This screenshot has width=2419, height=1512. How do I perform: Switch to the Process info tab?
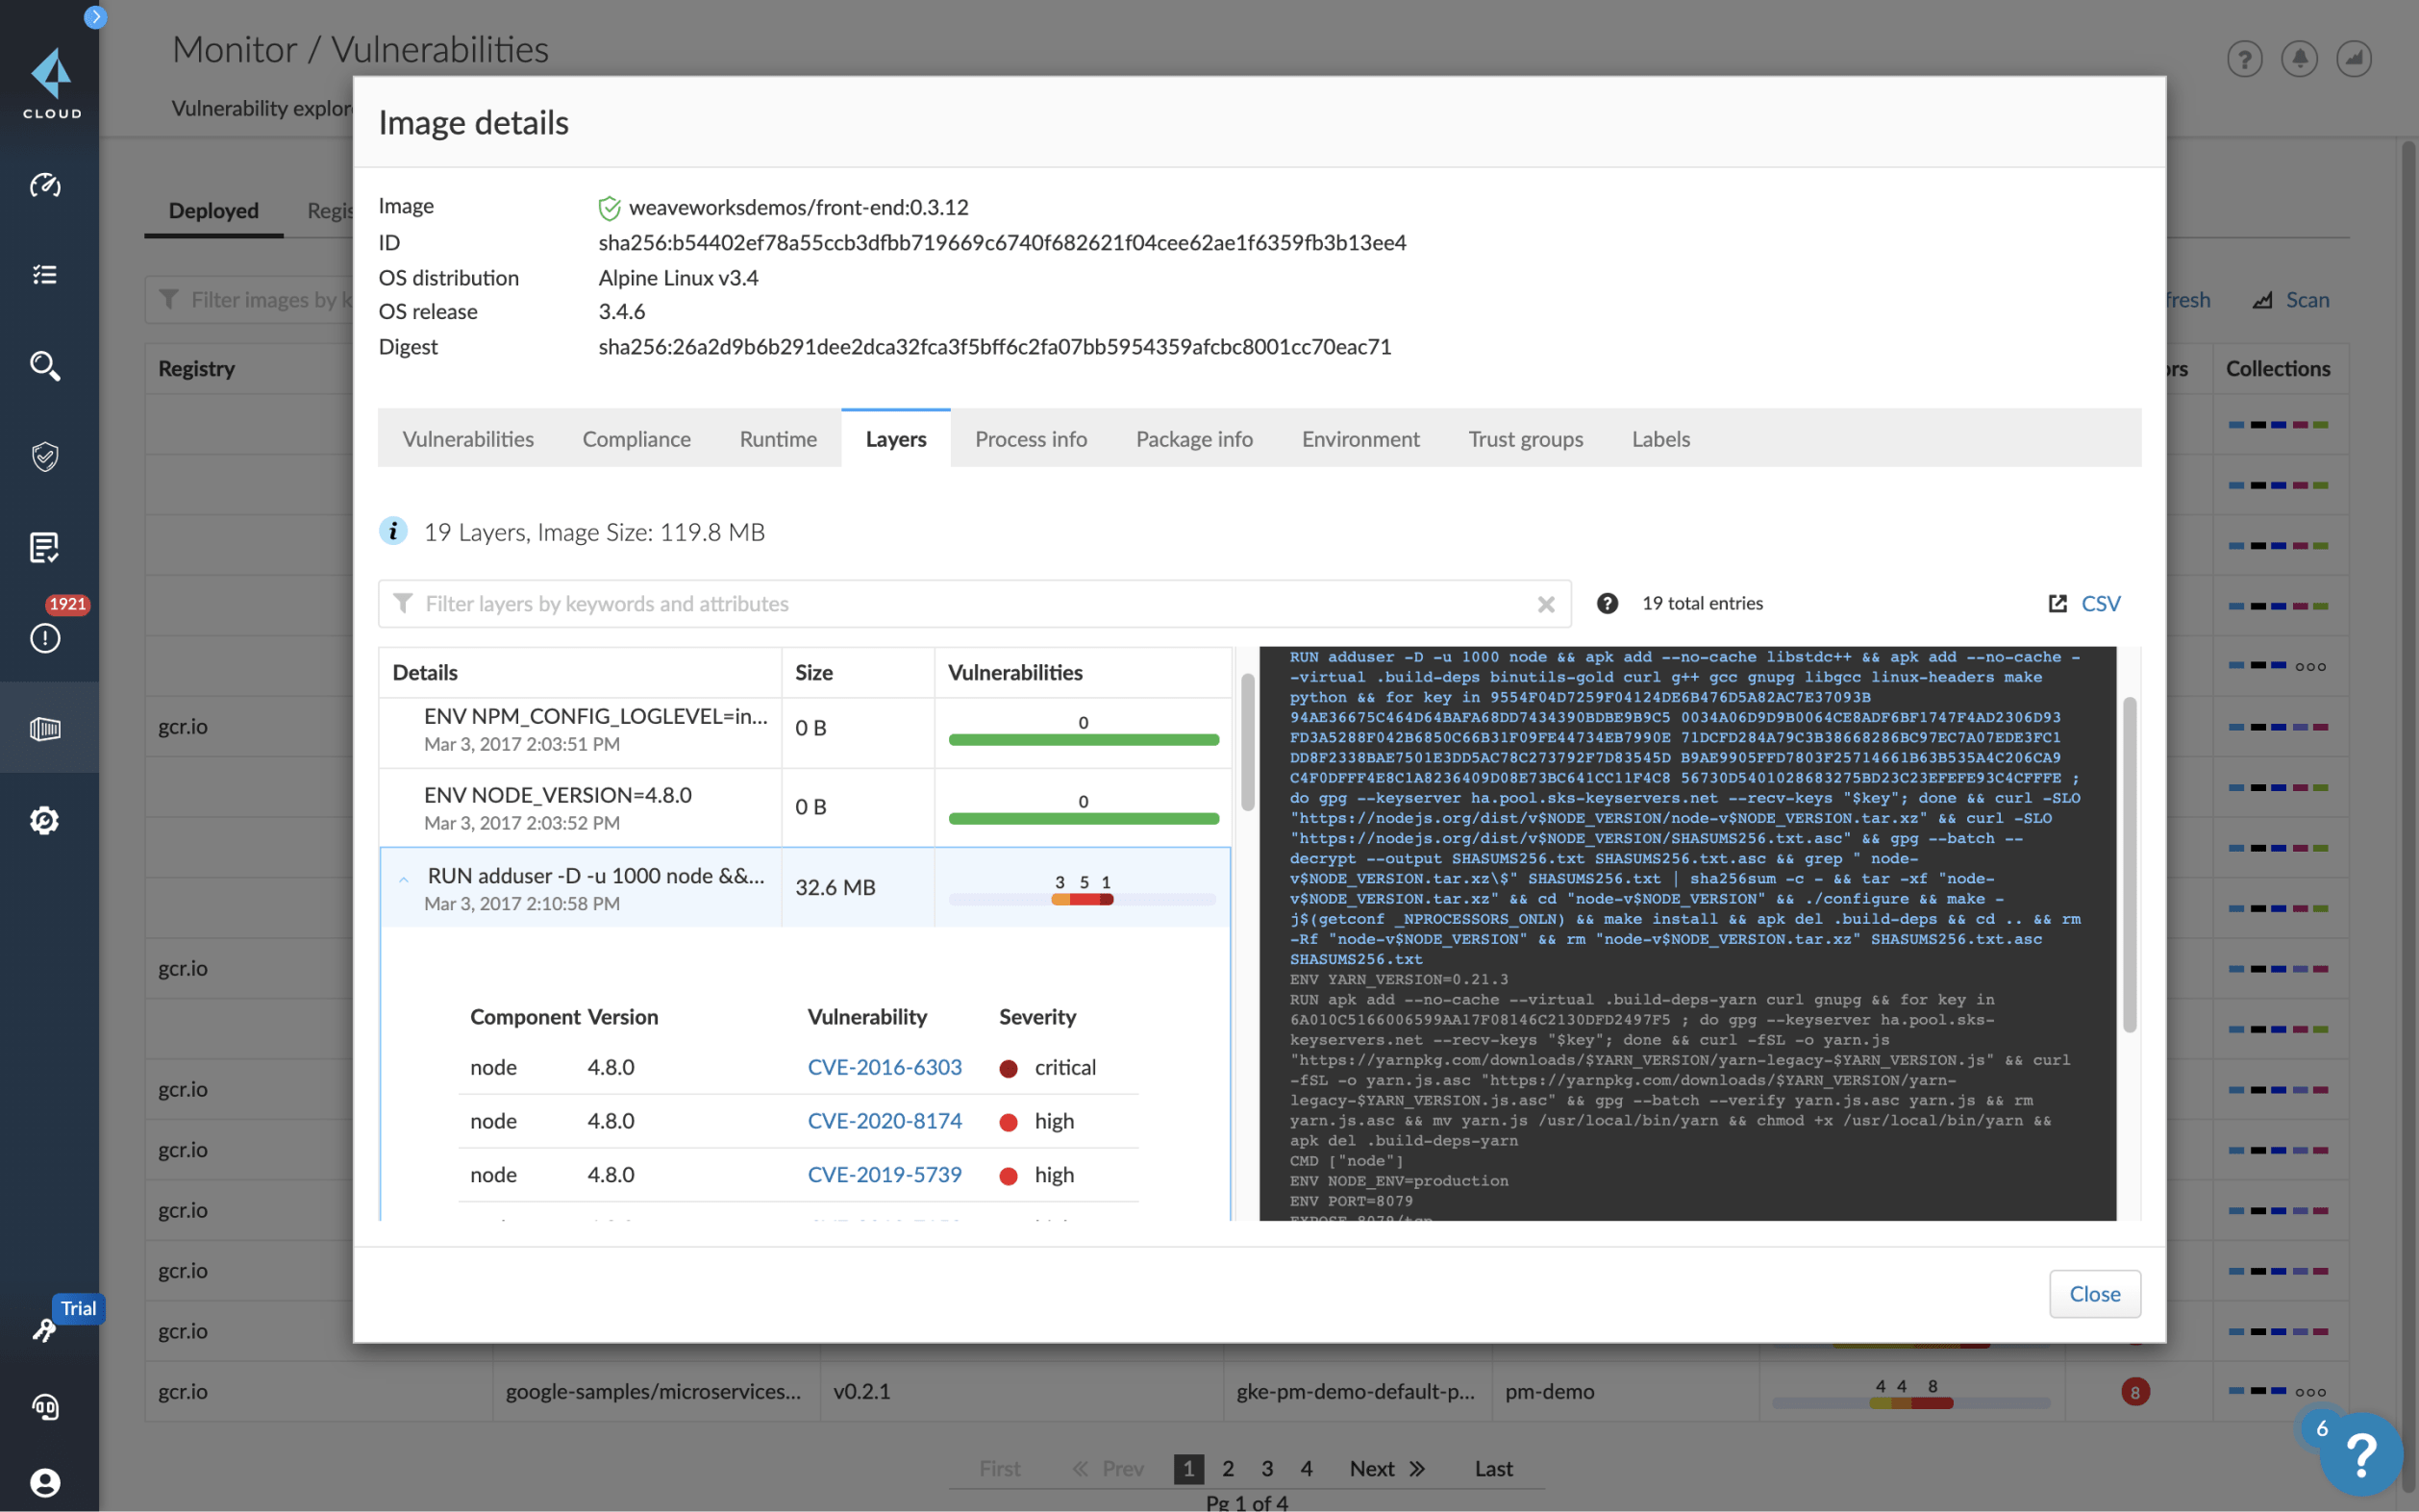coord(1030,439)
